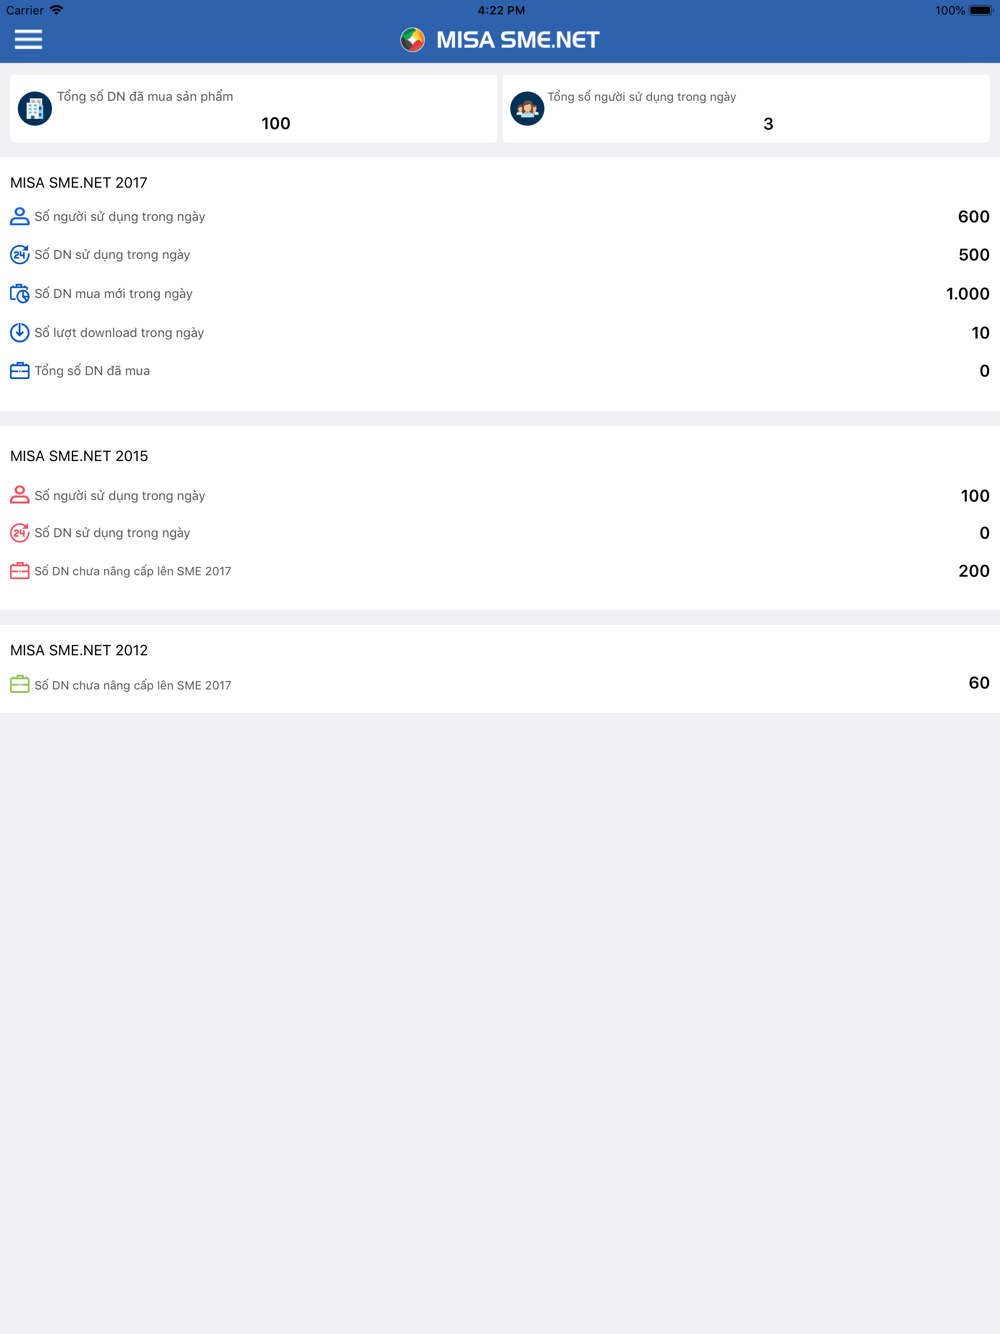1000x1334 pixels.
Task: Open the 'Tổng số DN đã mua sản phẩm' card
Action: click(x=254, y=109)
